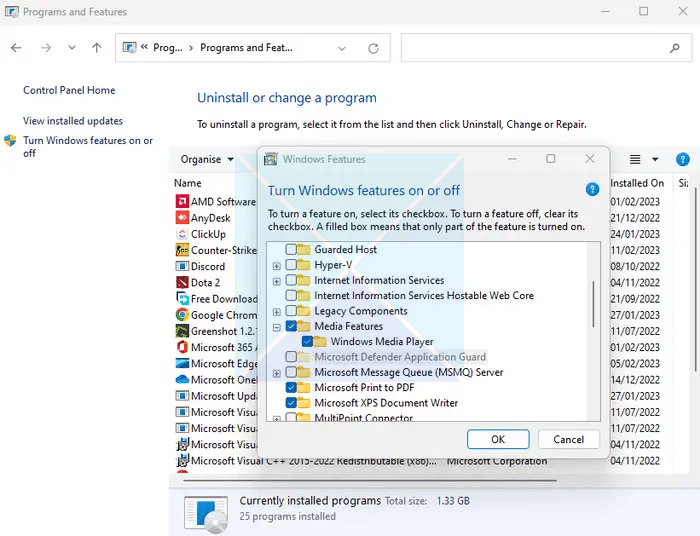The width and height of the screenshot is (700, 536).
Task: Sort by the Installed On column header
Action: [637, 183]
